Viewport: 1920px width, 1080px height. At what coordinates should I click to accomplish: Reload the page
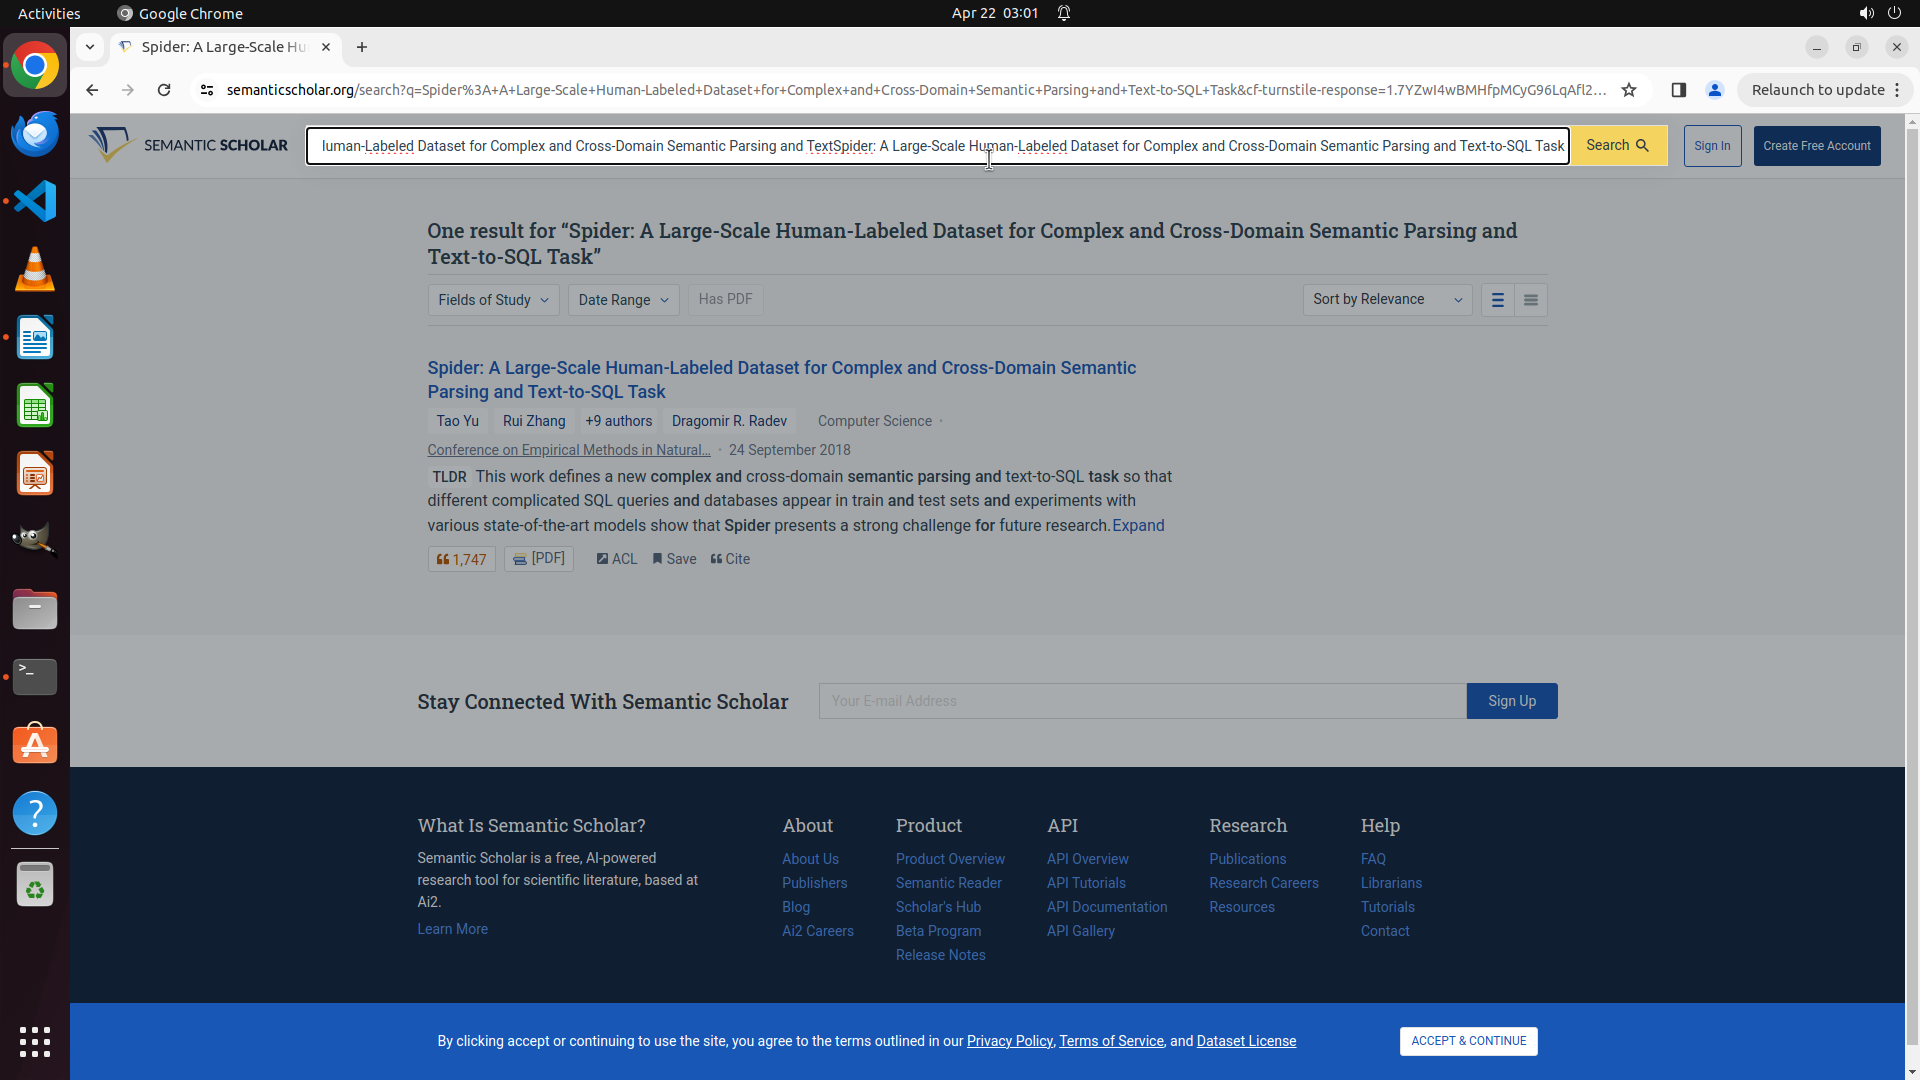pyautogui.click(x=164, y=90)
